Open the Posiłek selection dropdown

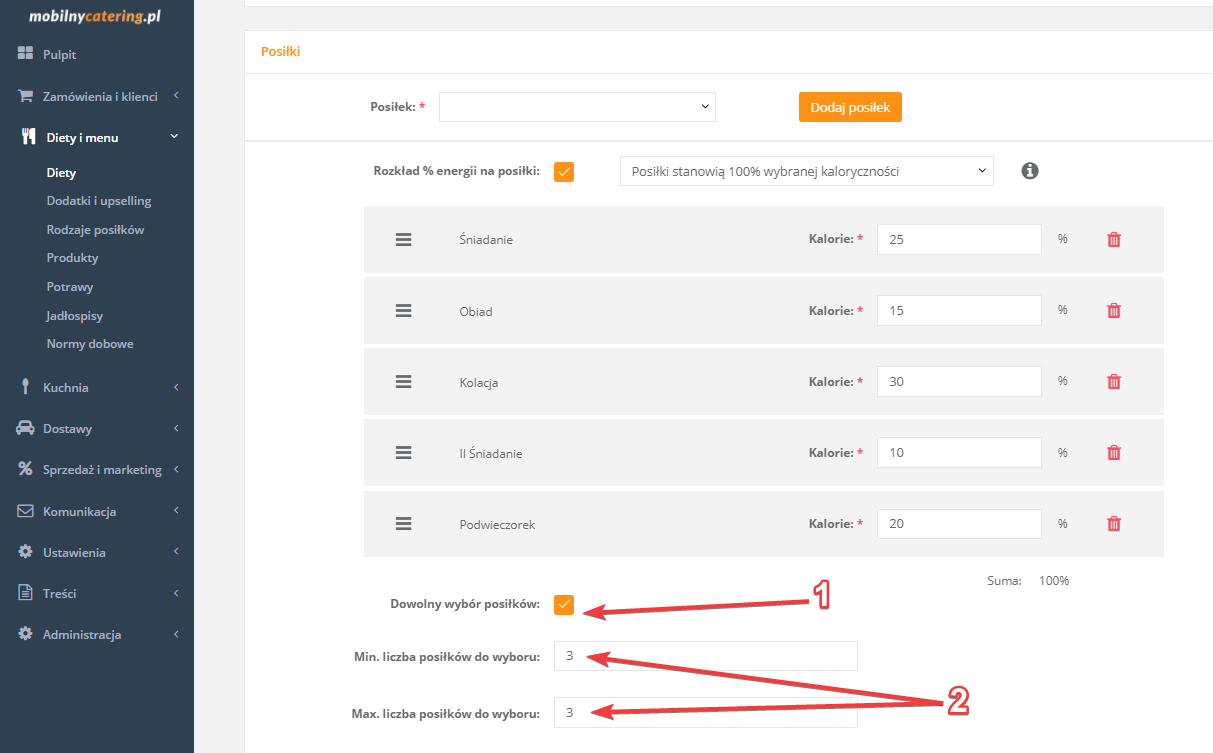point(577,106)
